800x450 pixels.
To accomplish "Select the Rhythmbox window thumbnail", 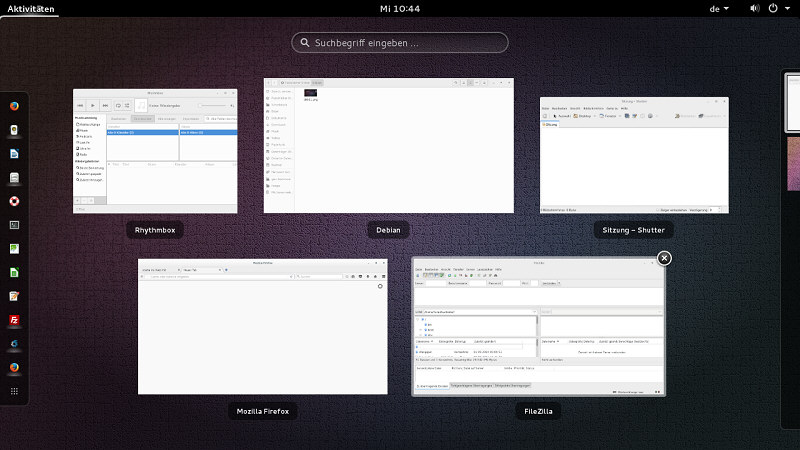I will 155,151.
